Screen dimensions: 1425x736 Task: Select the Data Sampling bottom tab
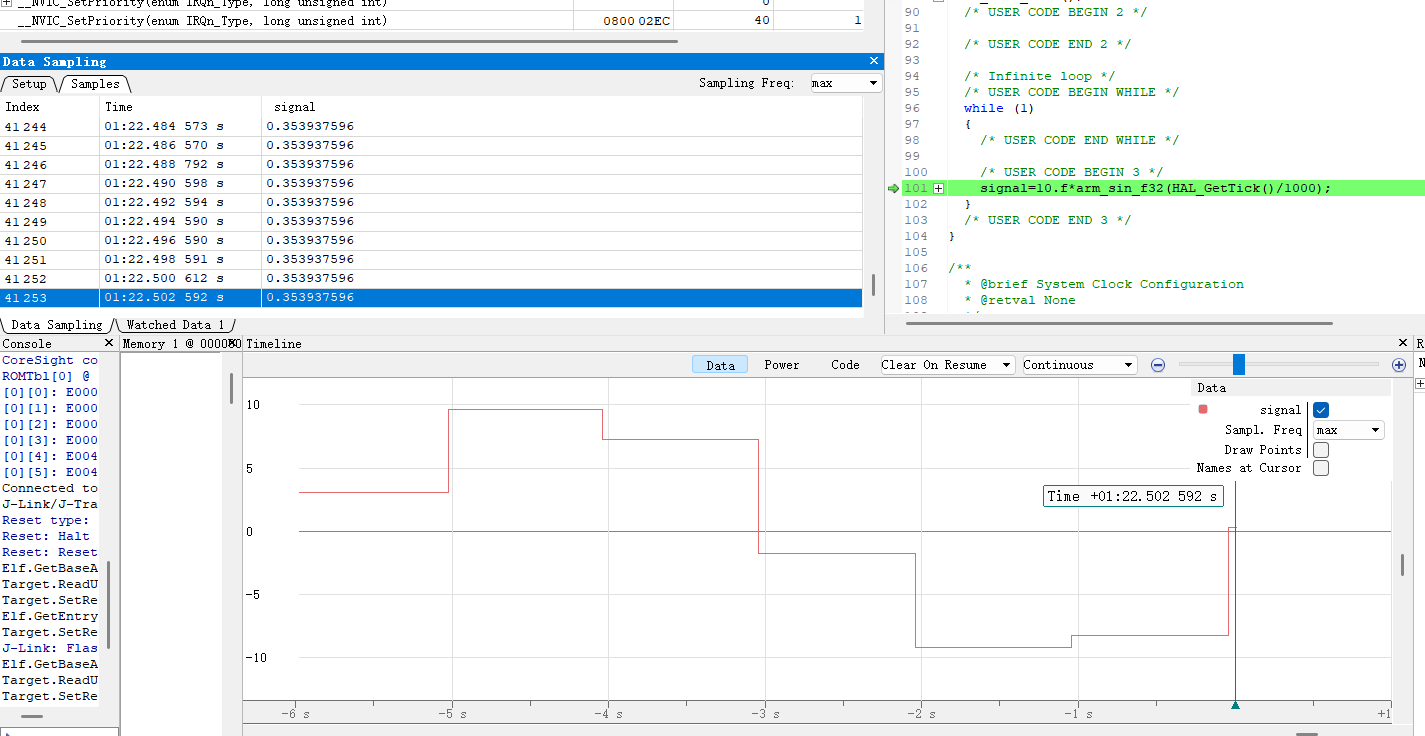pyautogui.click(x=56, y=325)
